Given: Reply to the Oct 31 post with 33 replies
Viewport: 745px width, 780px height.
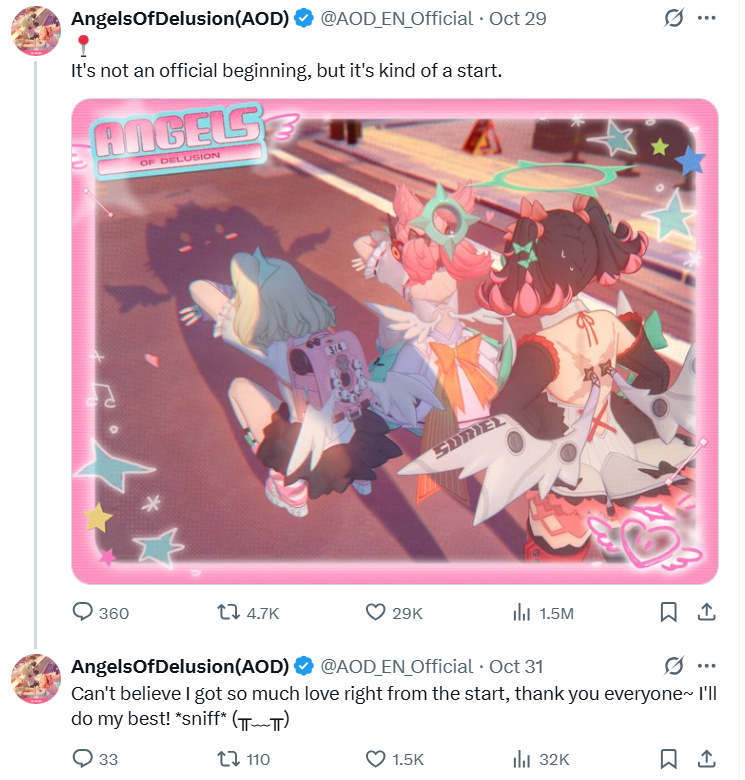Looking at the screenshot, I should pos(95,759).
